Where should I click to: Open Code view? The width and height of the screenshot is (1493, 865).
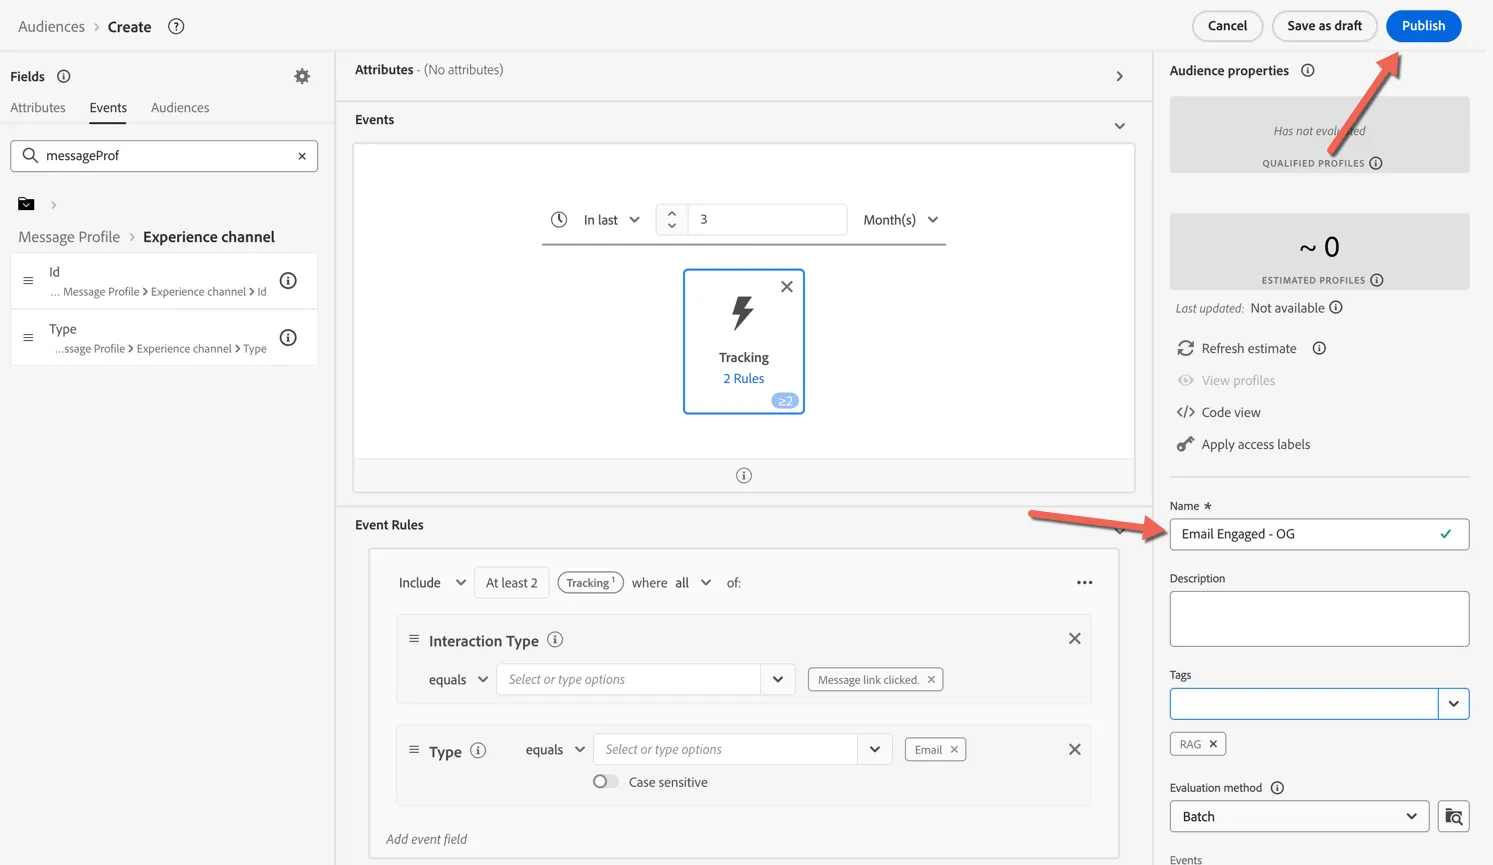(1219, 412)
